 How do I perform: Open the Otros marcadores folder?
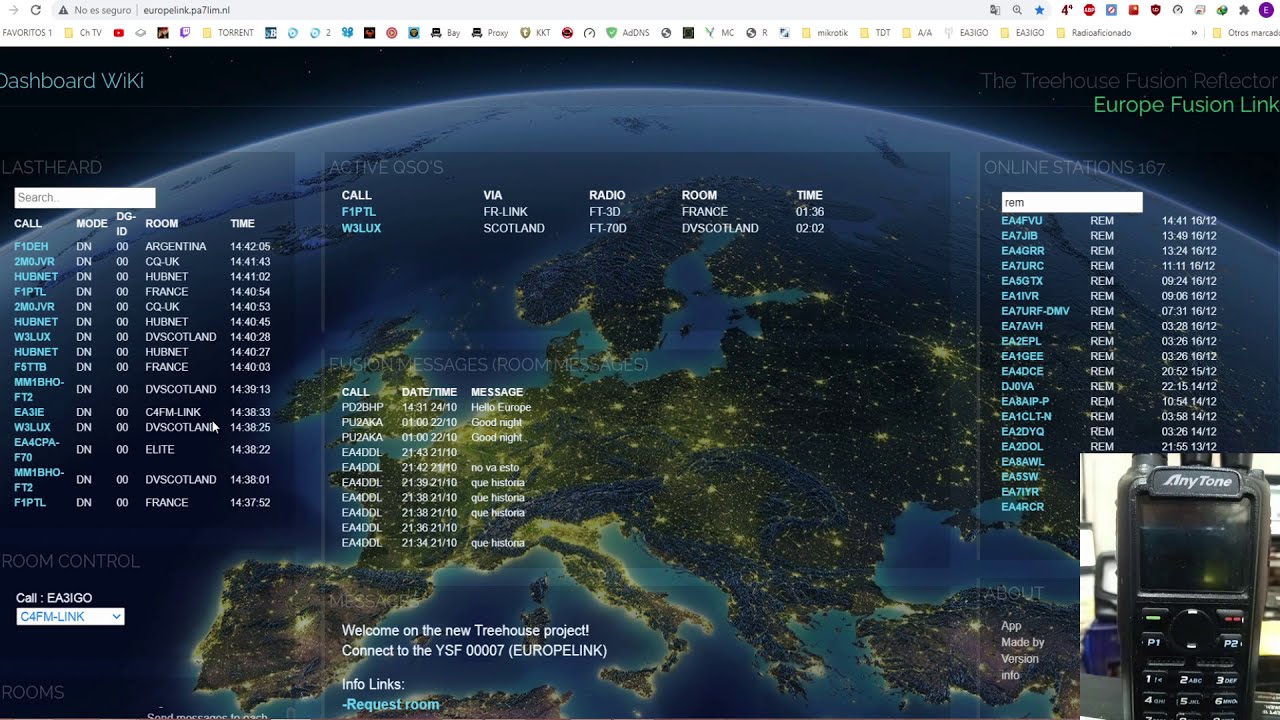[x=1244, y=32]
